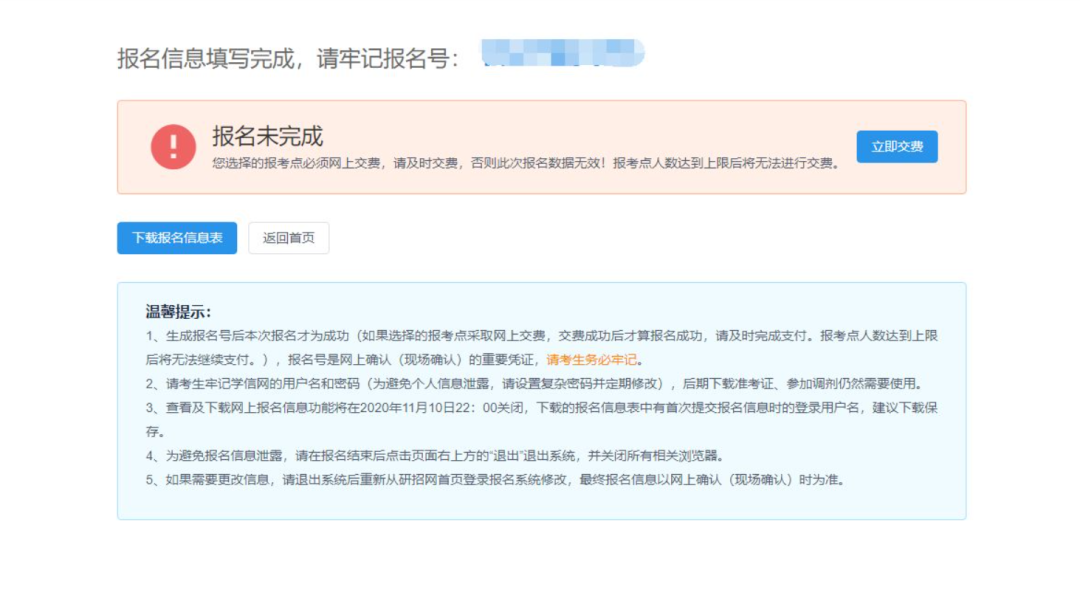This screenshot has width=1080, height=590.
Task: Go back with 返回首页 button
Action: pos(288,238)
